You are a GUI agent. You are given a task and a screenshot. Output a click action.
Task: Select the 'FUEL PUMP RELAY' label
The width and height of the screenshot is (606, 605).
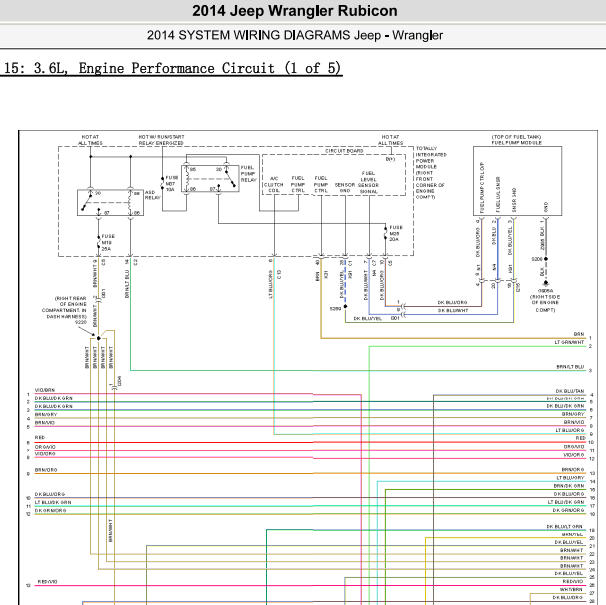point(249,174)
